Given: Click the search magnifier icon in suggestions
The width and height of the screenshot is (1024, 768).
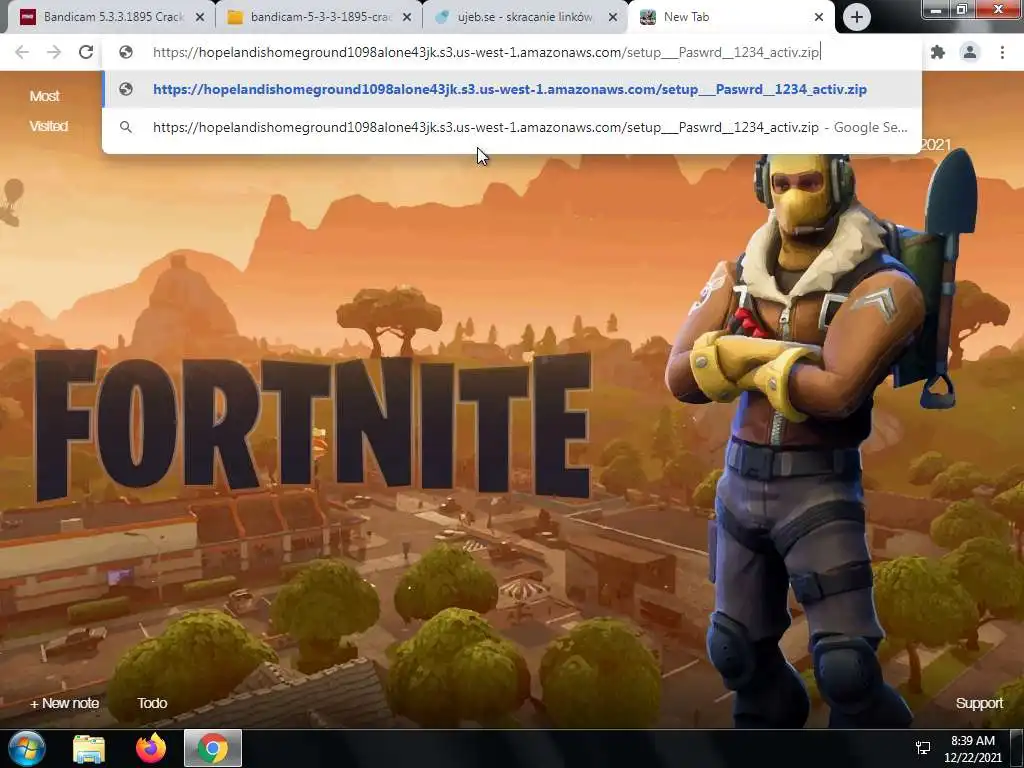Looking at the screenshot, I should (x=126, y=127).
